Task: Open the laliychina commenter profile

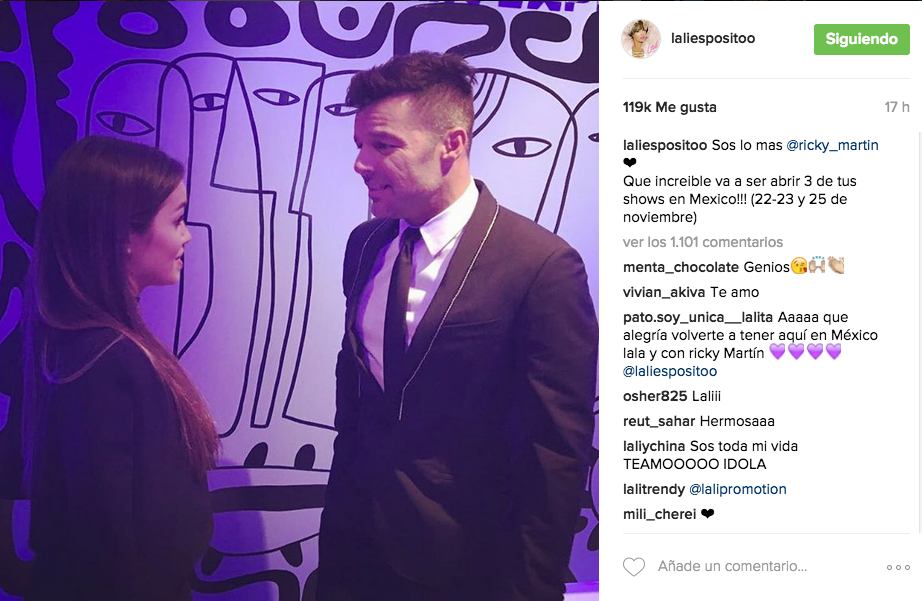Action: 654,446
